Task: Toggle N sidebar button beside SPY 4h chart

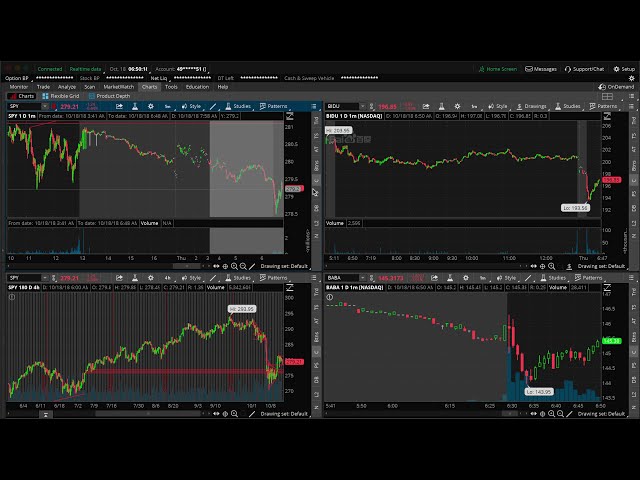Action: 316,407
